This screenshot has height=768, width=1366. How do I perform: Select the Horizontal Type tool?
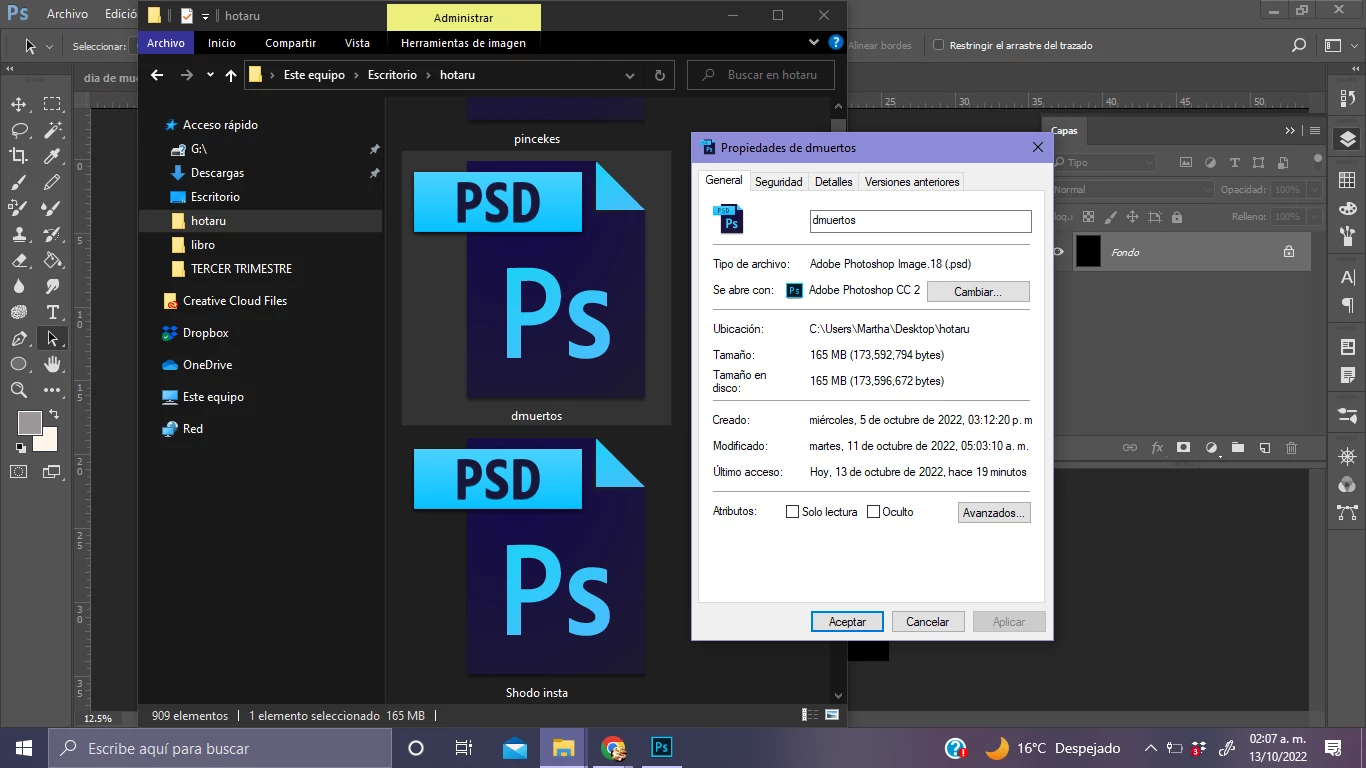(x=52, y=312)
